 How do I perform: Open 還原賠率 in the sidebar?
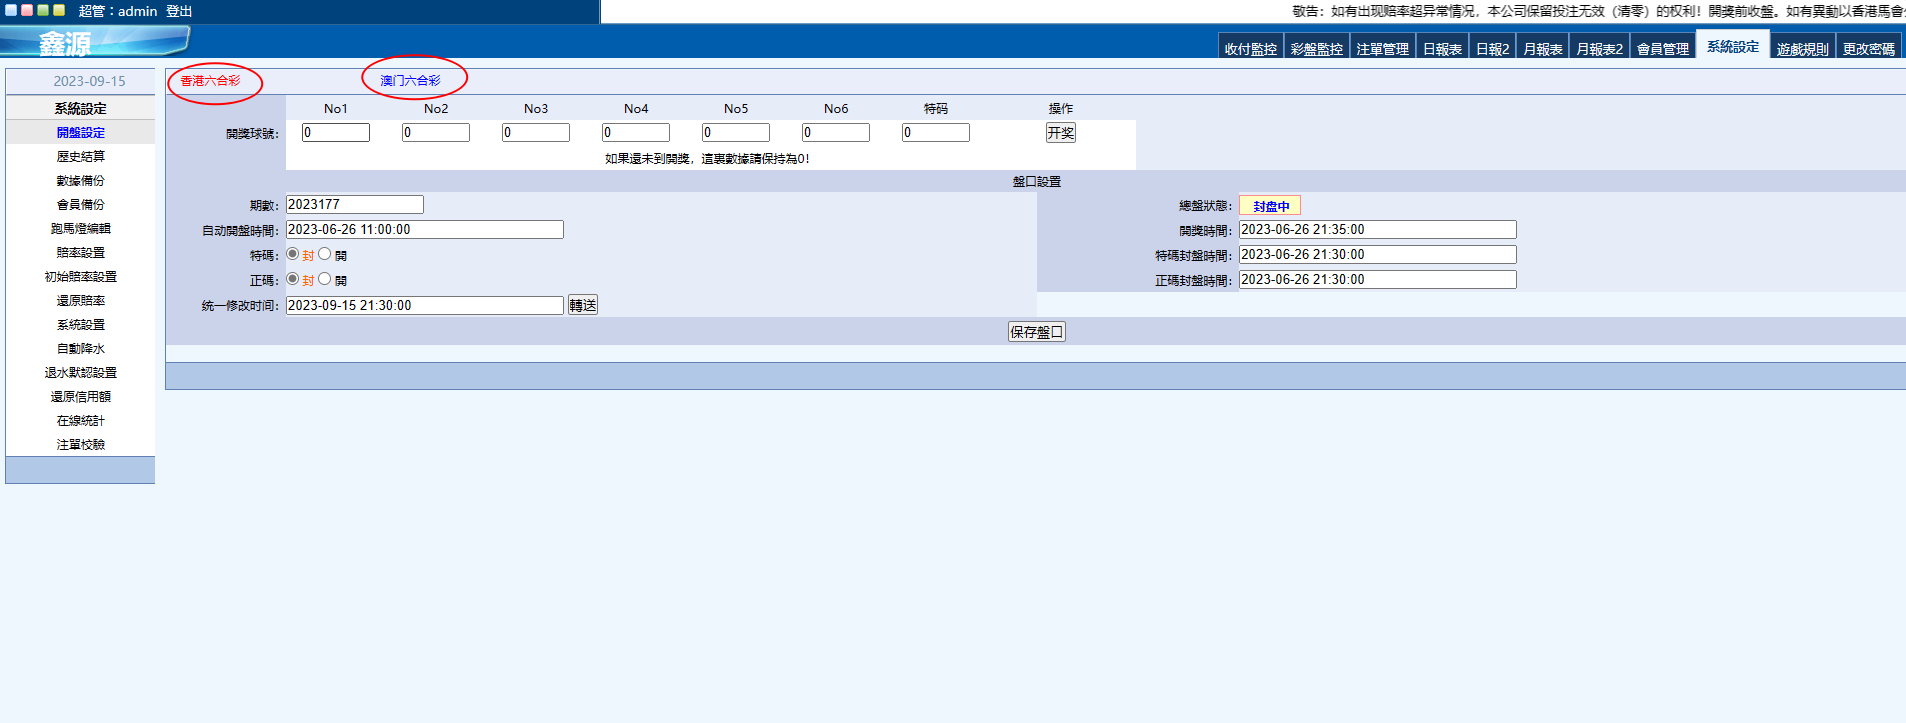[x=80, y=300]
